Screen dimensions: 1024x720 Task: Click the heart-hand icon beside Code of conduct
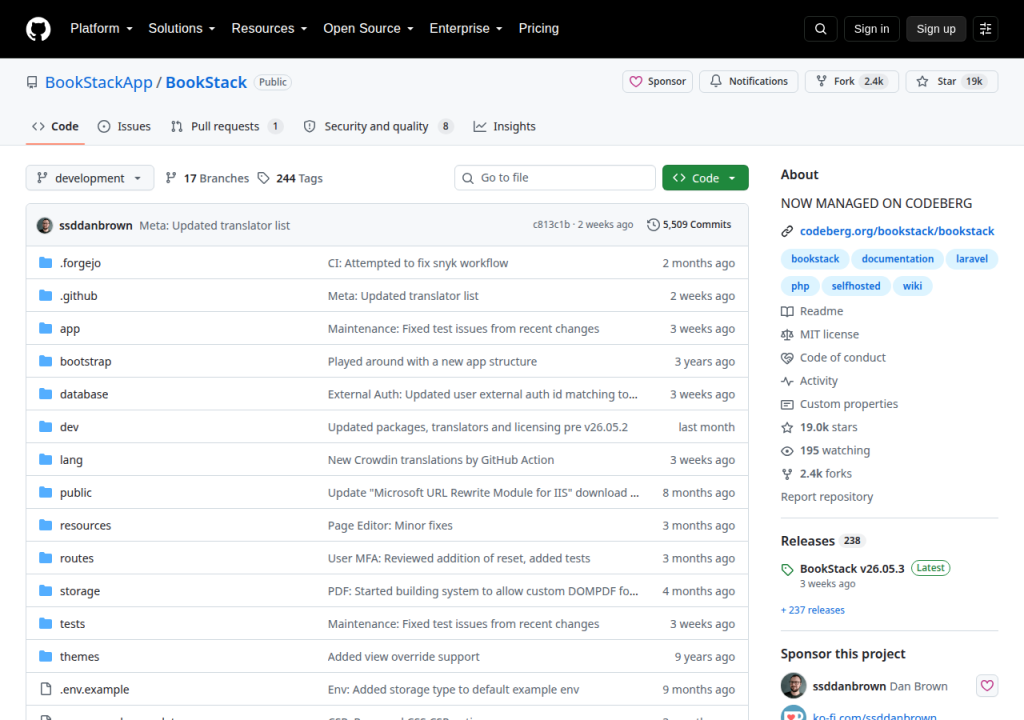pos(787,358)
